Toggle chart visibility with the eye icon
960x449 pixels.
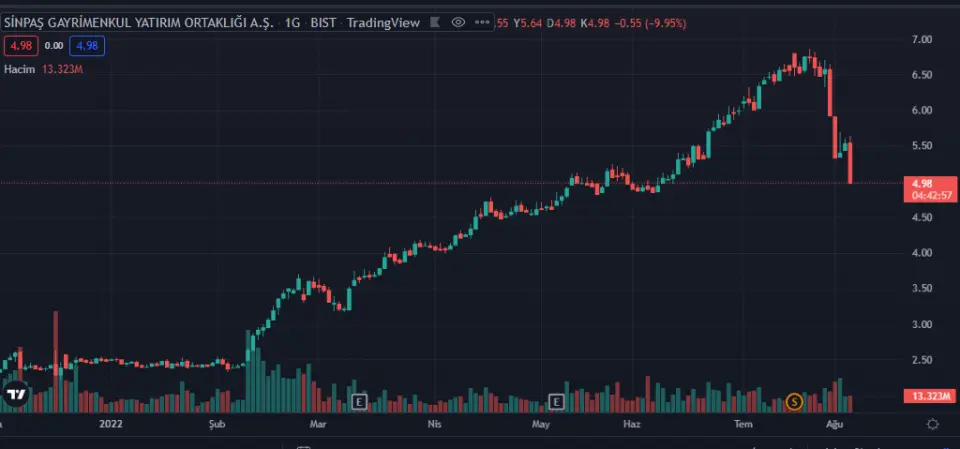coord(458,21)
